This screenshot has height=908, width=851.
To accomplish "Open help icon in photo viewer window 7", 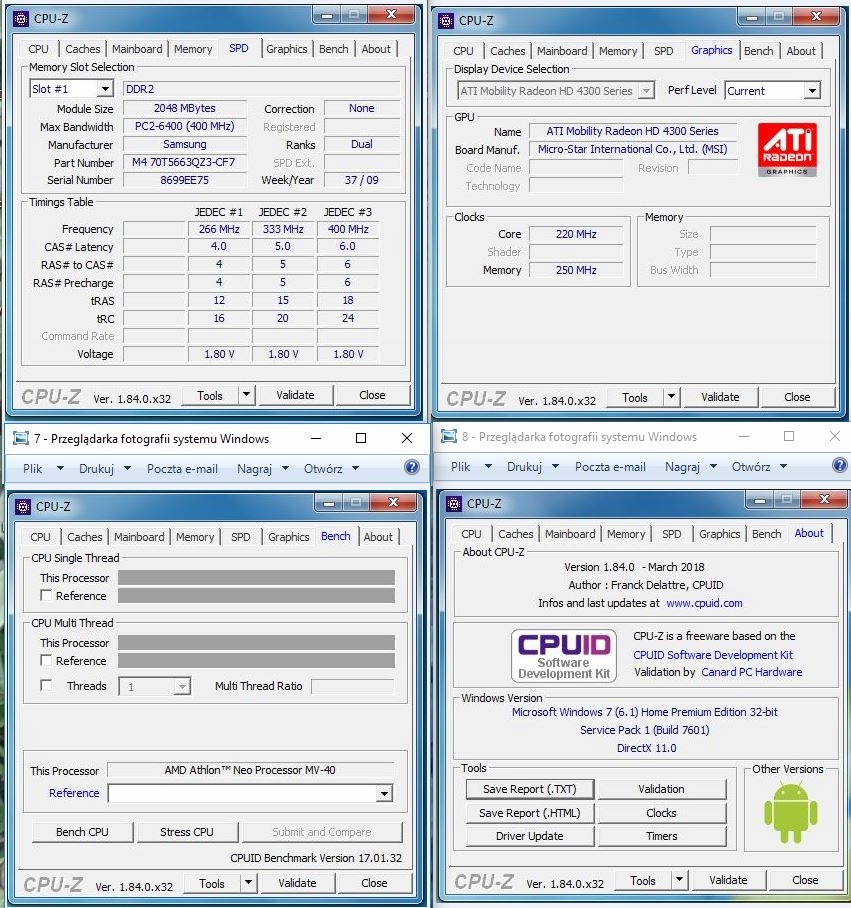I will [412, 467].
